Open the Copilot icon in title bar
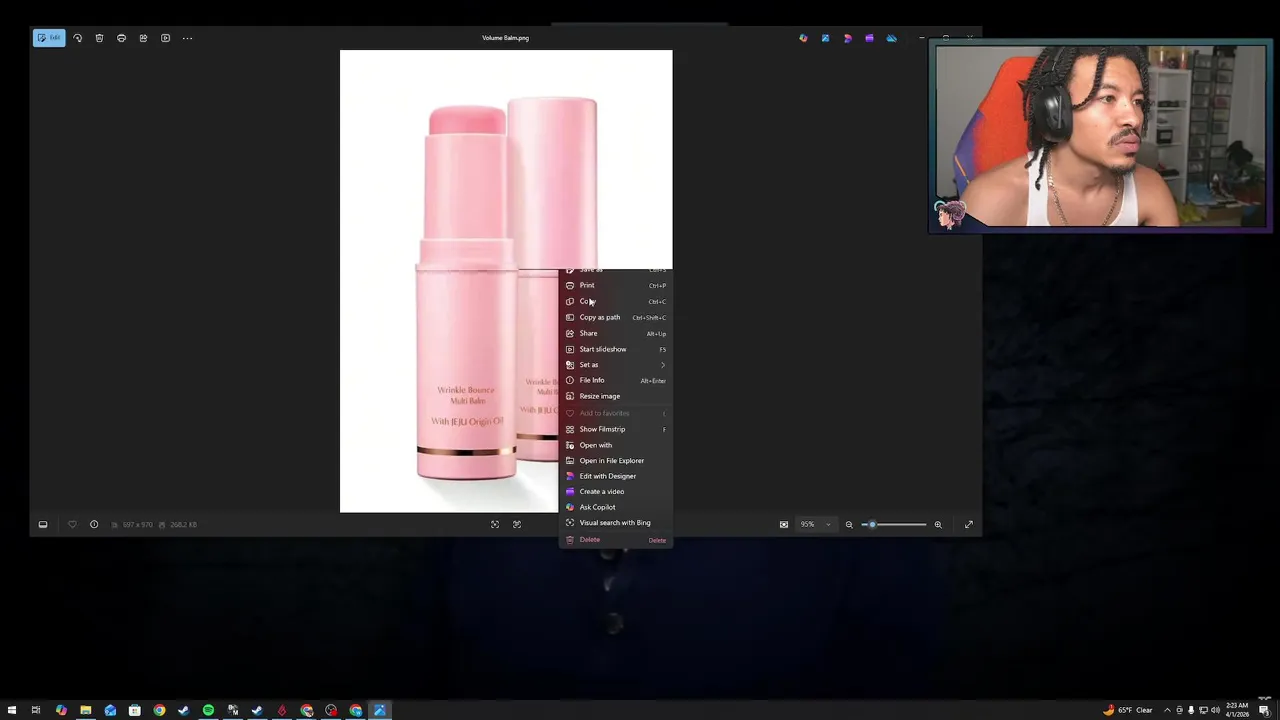 pos(803,38)
